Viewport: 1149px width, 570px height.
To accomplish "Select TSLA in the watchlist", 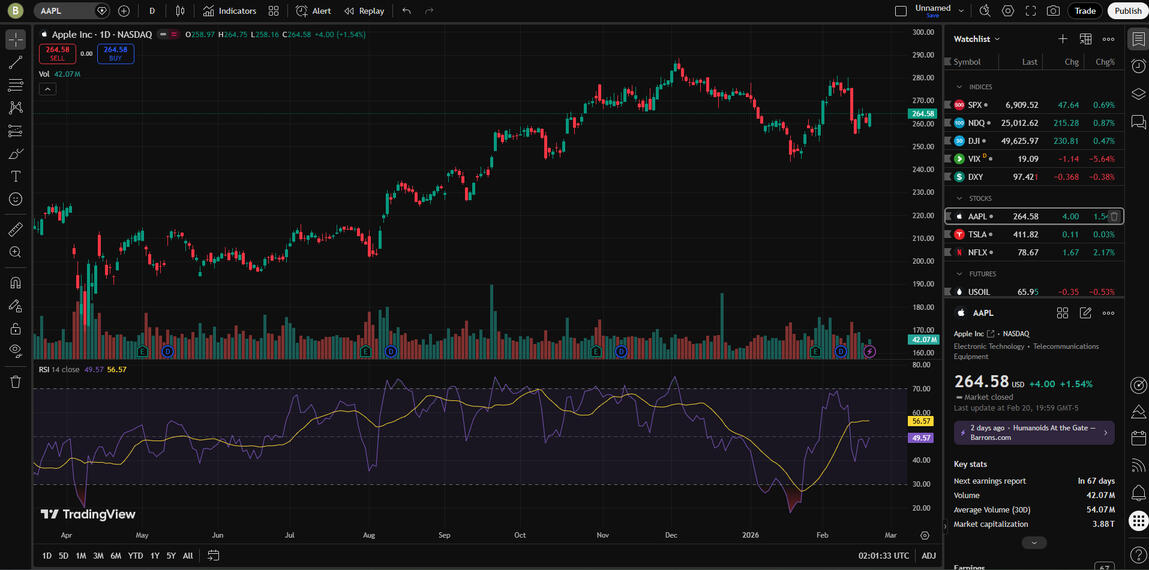I will coord(1033,234).
